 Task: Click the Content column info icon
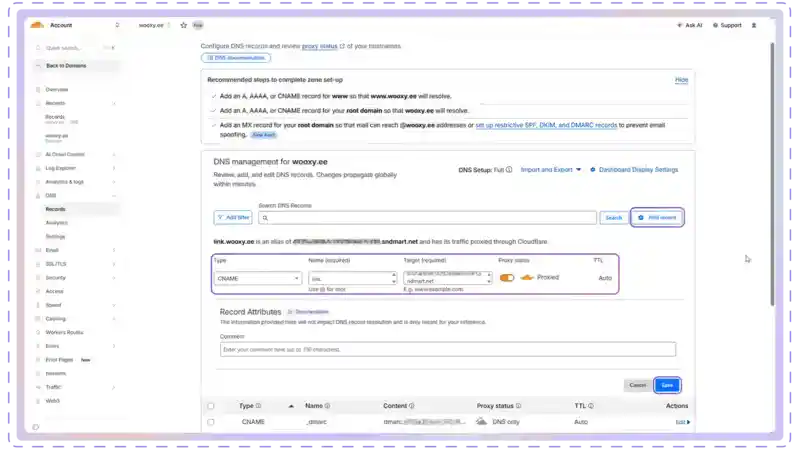tap(412, 406)
